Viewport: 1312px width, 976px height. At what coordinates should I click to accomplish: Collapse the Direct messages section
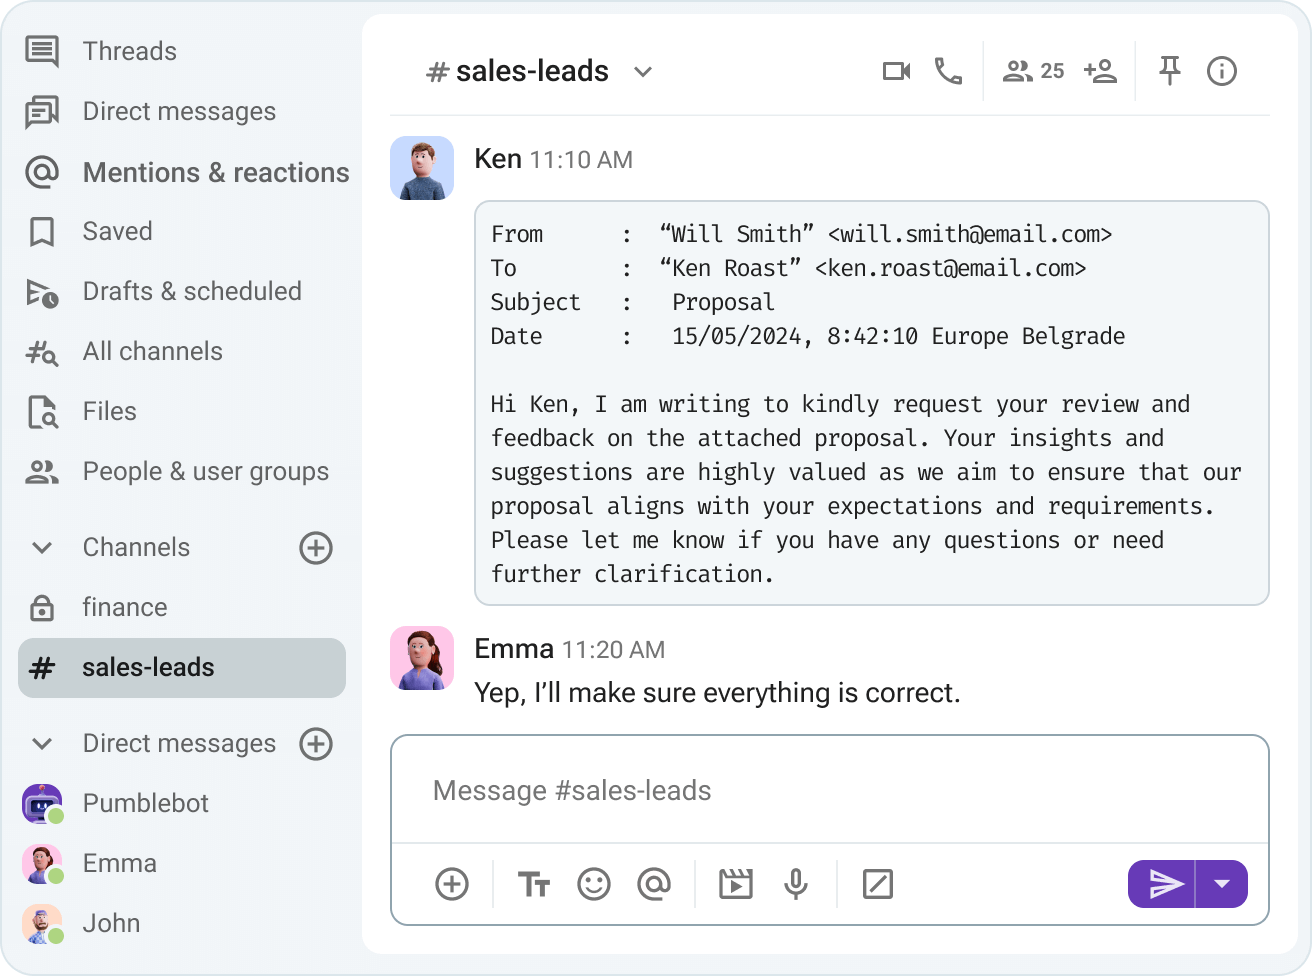point(42,744)
